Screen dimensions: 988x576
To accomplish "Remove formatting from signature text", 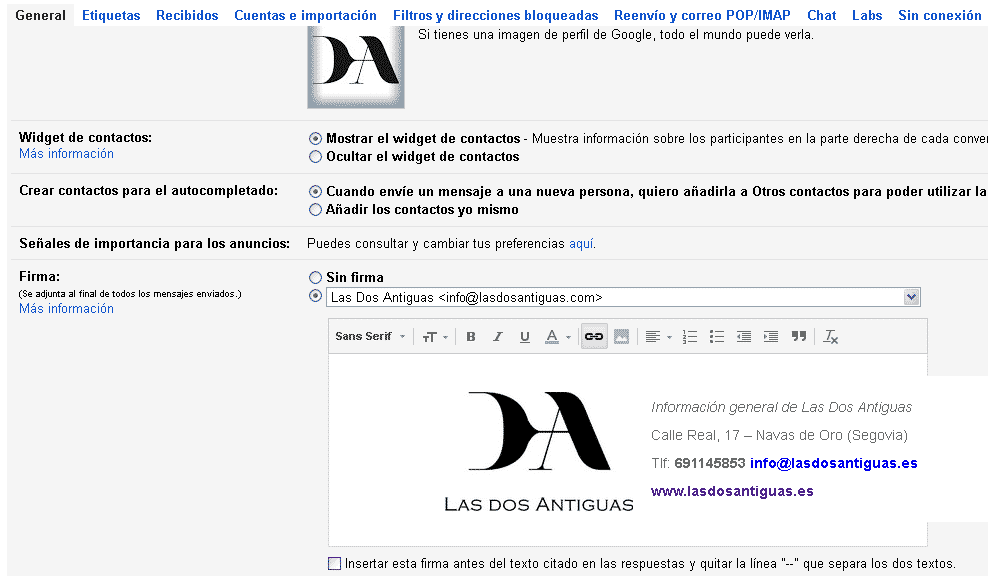I will point(830,337).
